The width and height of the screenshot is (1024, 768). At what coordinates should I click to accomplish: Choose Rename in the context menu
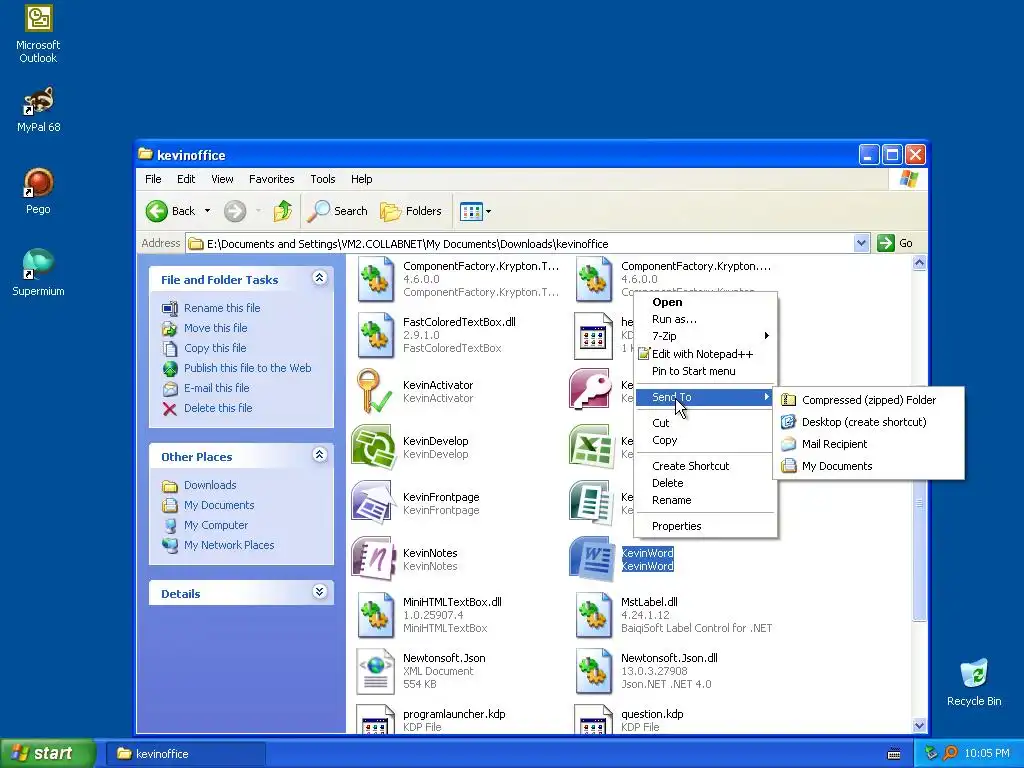706,500
